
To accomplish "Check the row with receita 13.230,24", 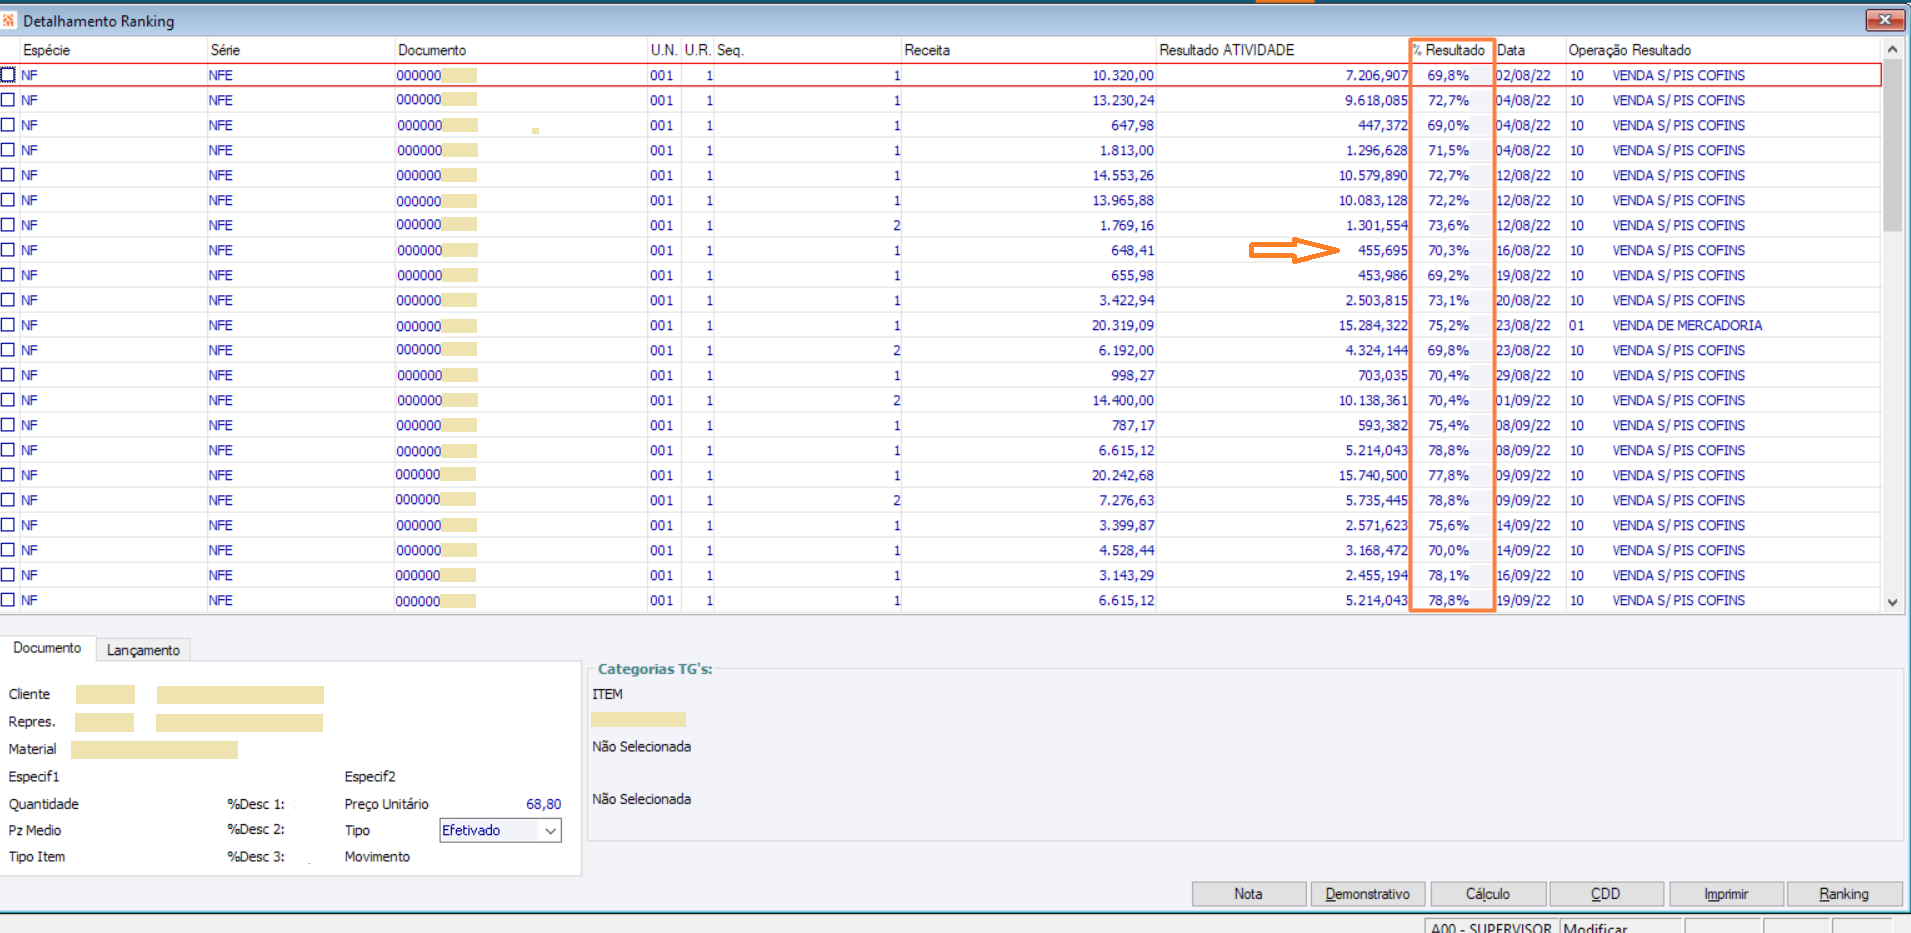I will pos(8,100).
